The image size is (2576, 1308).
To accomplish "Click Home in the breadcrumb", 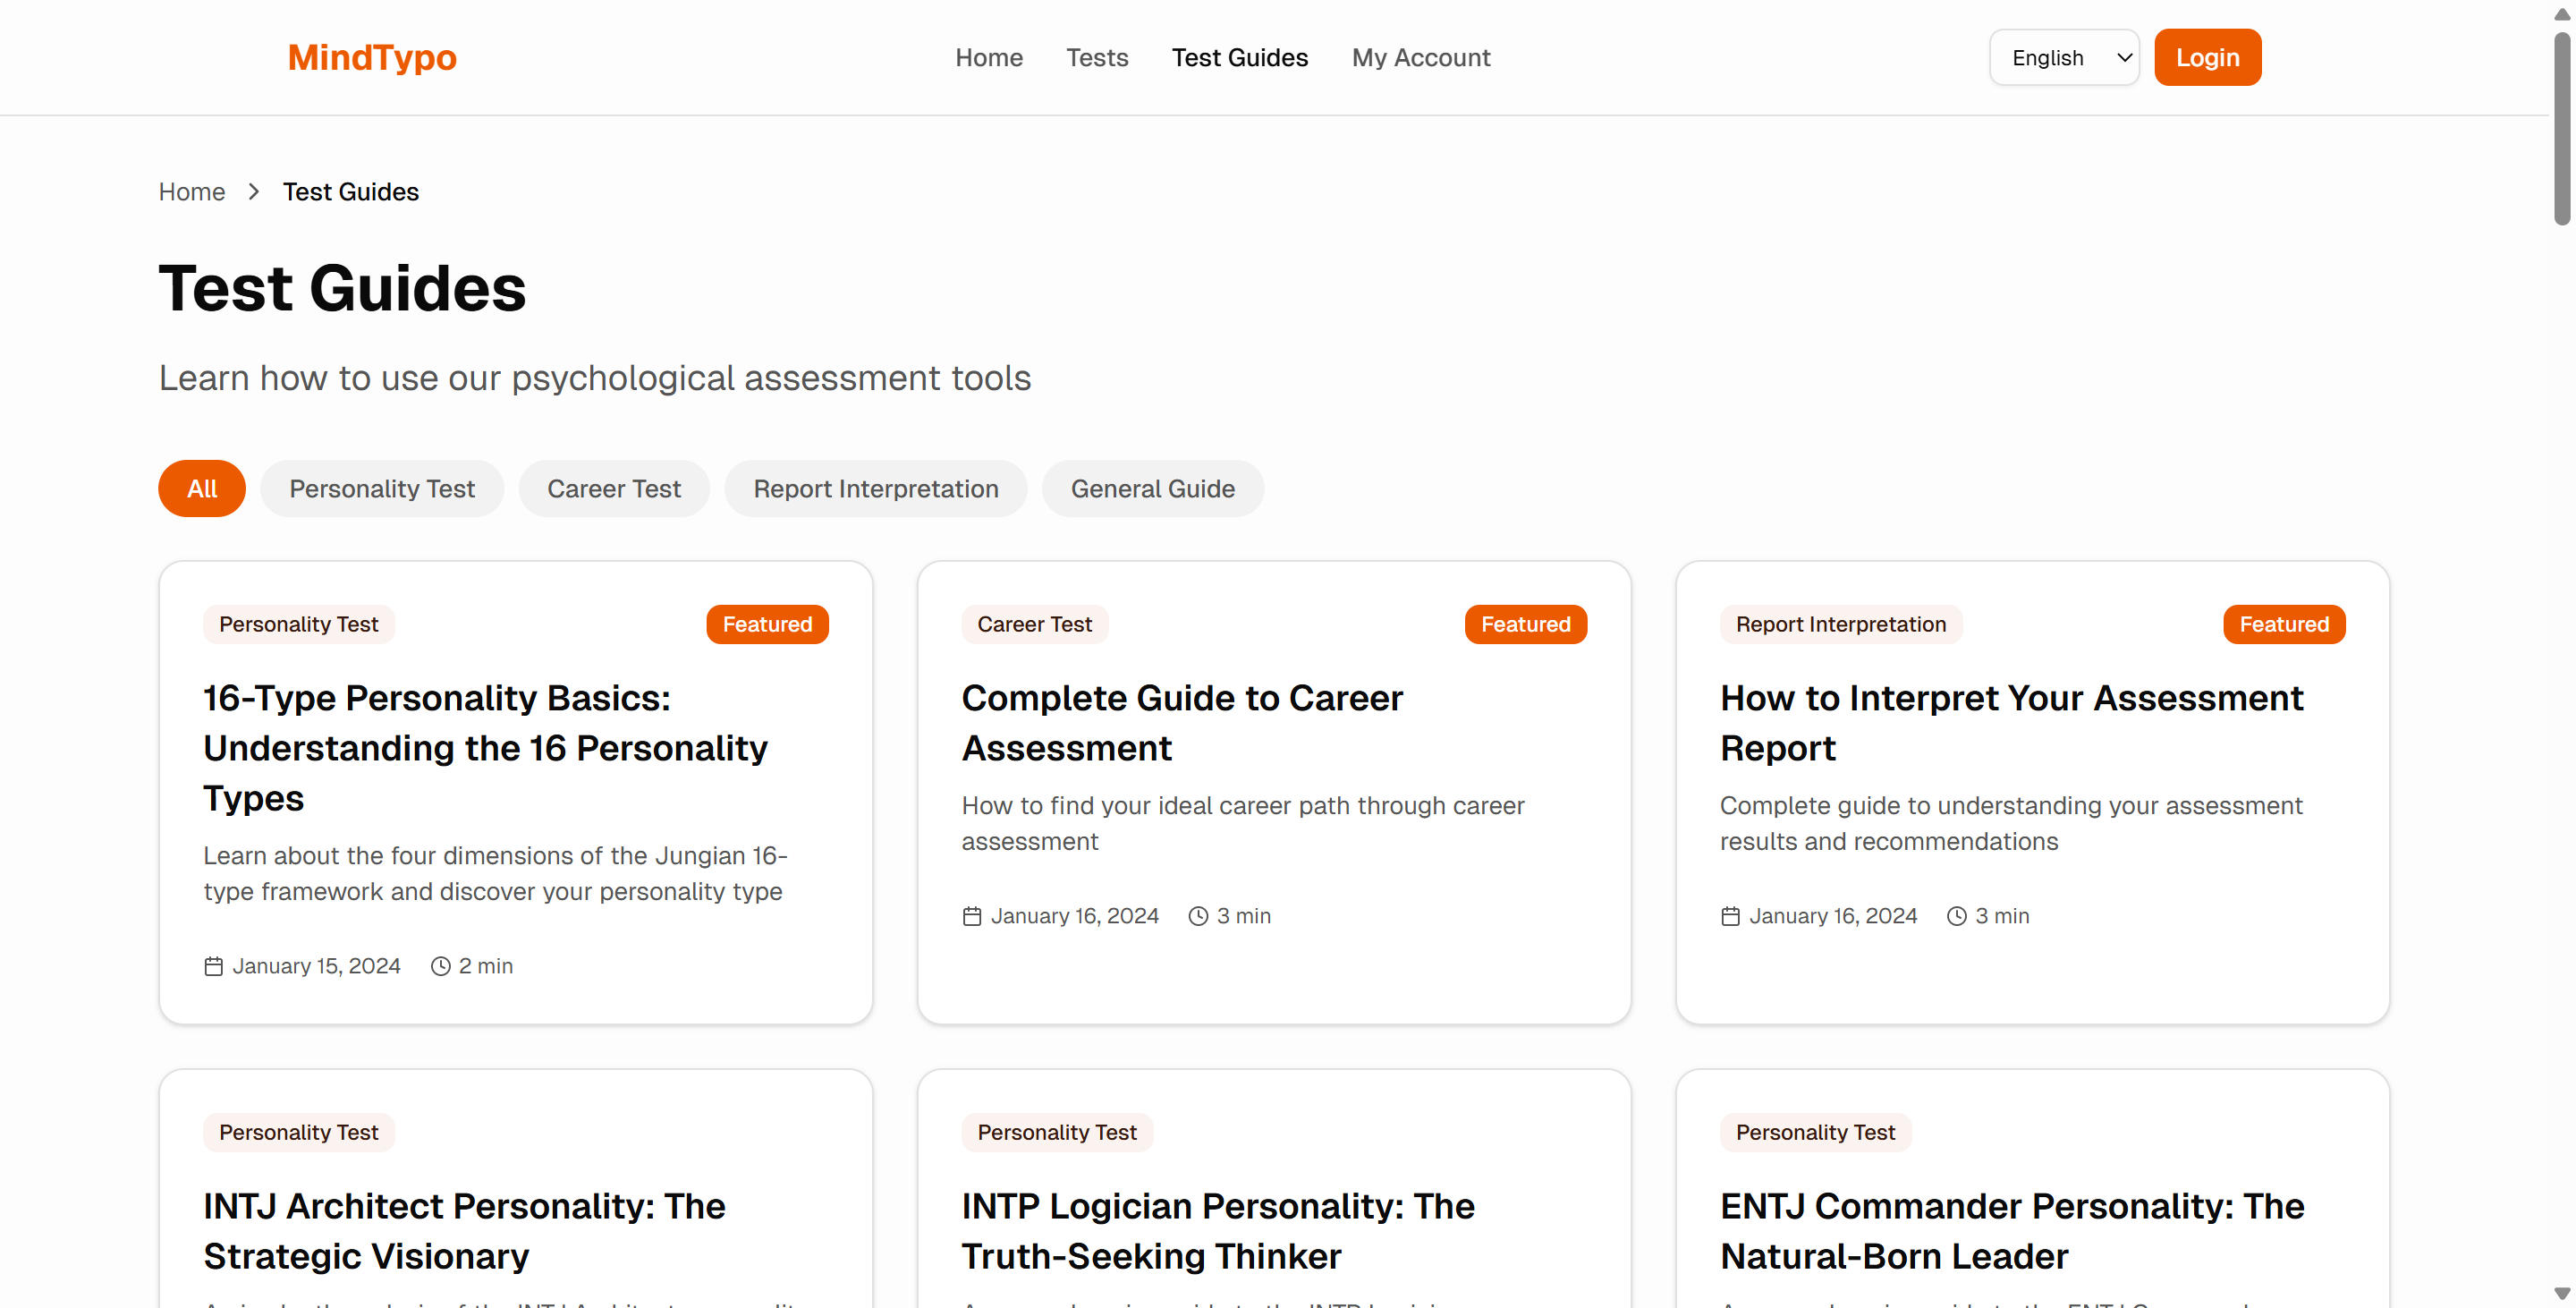I will coord(192,191).
